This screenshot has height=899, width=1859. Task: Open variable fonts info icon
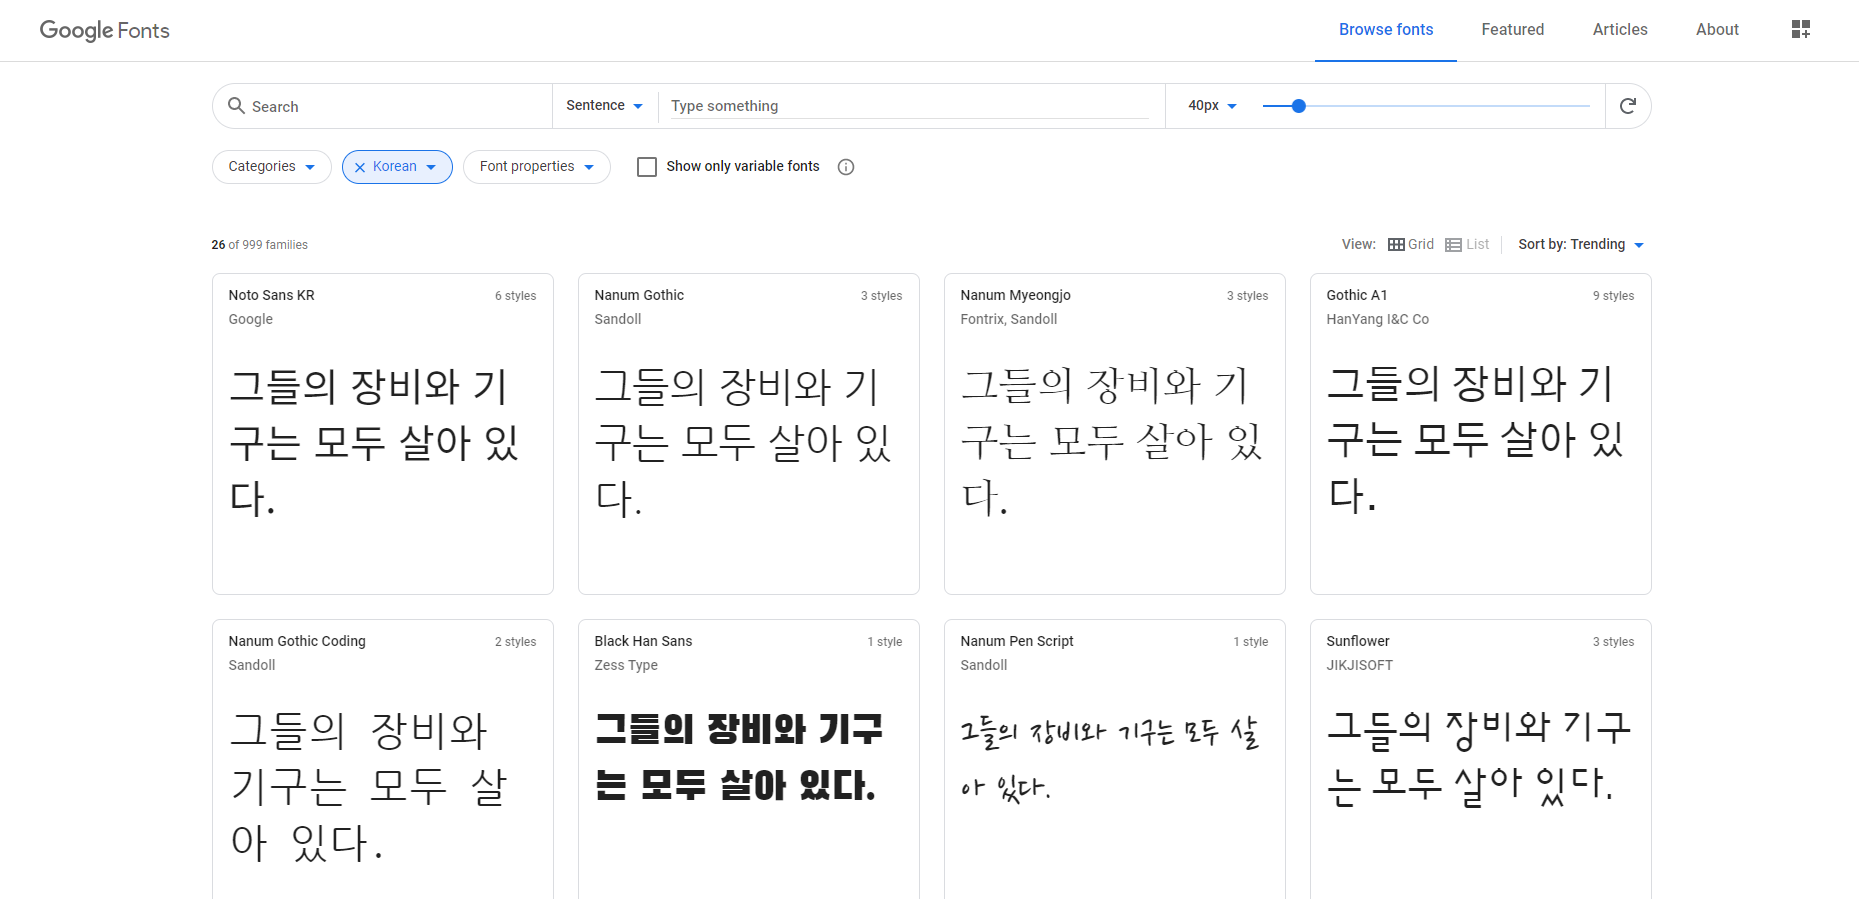(846, 167)
